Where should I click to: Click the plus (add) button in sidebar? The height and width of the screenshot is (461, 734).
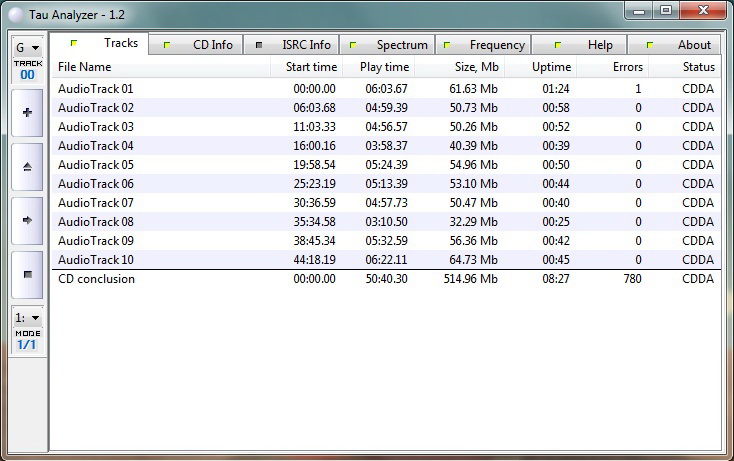[27, 113]
